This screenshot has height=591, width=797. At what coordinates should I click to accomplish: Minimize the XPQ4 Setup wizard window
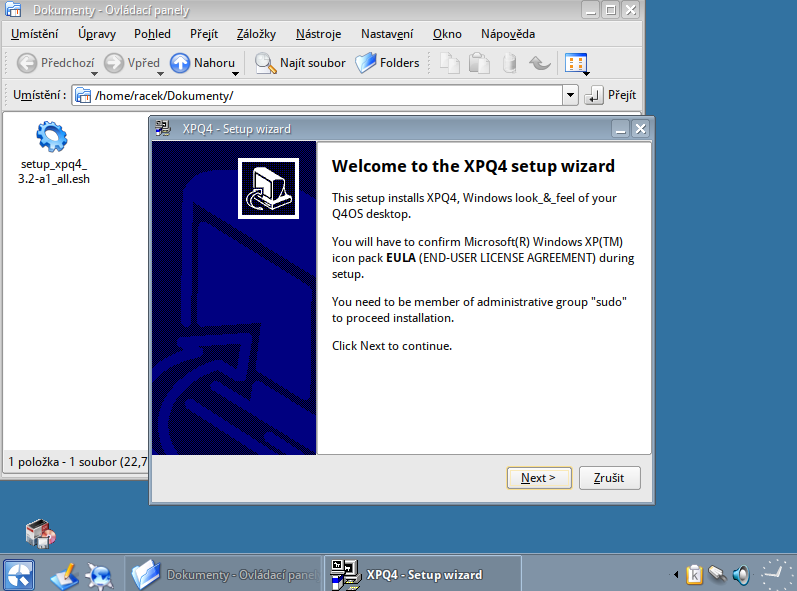pyautogui.click(x=620, y=129)
